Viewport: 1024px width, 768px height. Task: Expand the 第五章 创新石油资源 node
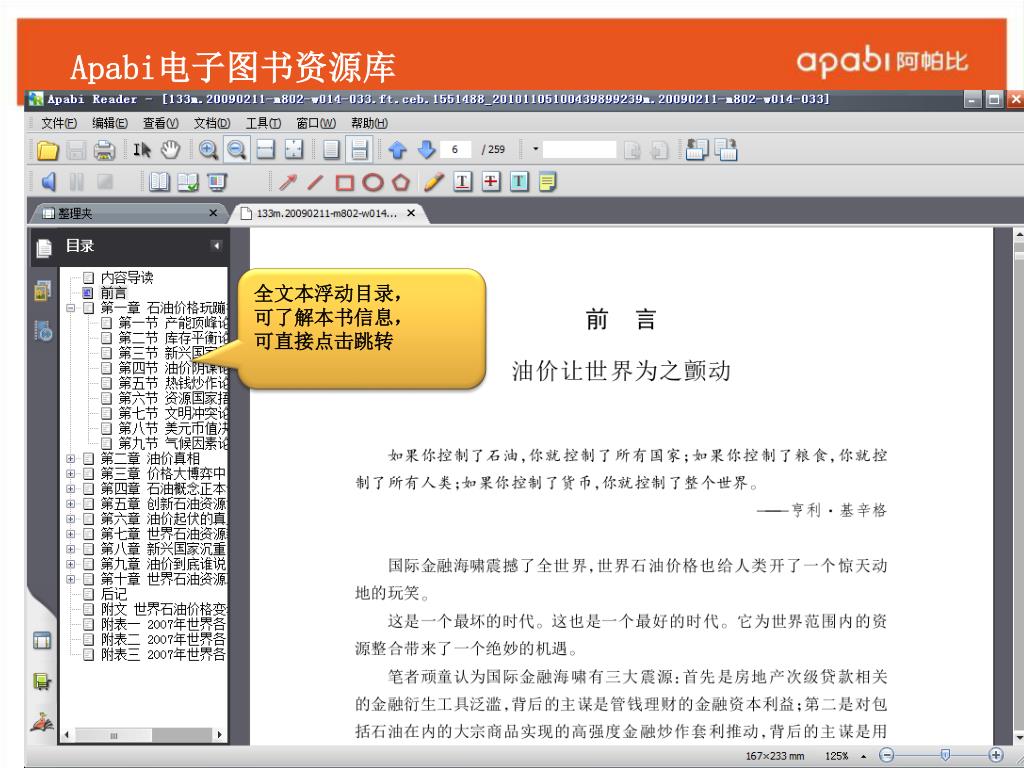click(71, 504)
